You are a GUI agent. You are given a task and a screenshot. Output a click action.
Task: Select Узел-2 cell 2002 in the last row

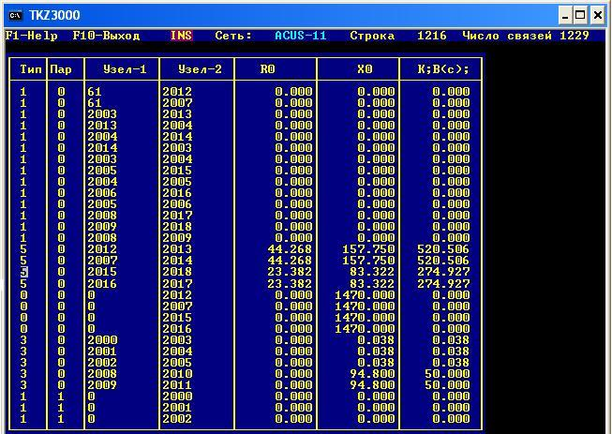pyautogui.click(x=177, y=419)
